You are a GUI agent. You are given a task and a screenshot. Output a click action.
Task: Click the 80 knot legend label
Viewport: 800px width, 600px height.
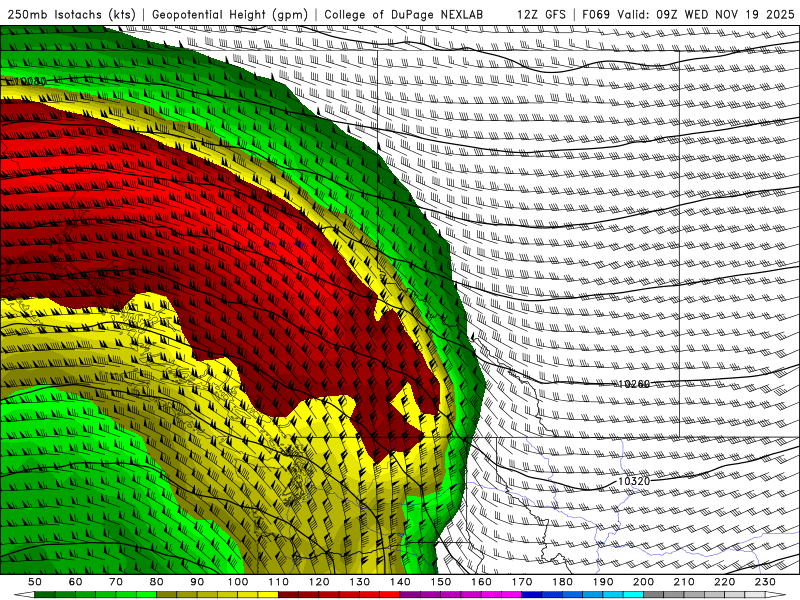pyautogui.click(x=157, y=582)
